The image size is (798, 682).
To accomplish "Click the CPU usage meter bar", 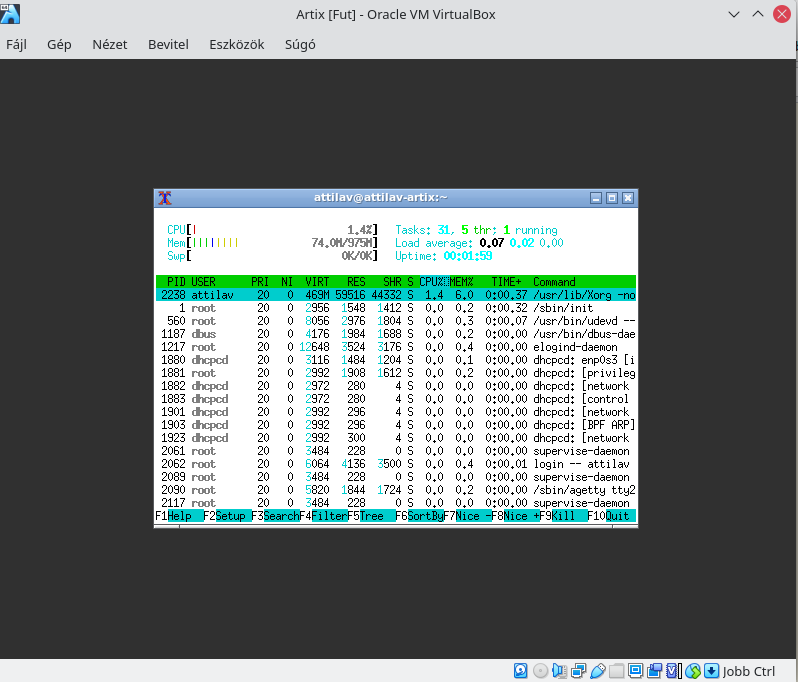I will tap(272, 230).
